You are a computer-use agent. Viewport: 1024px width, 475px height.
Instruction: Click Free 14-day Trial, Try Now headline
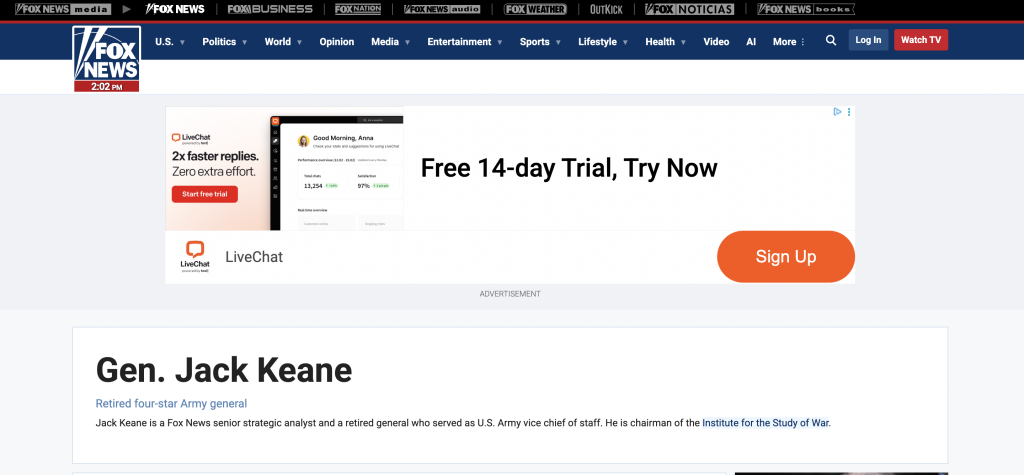569,168
